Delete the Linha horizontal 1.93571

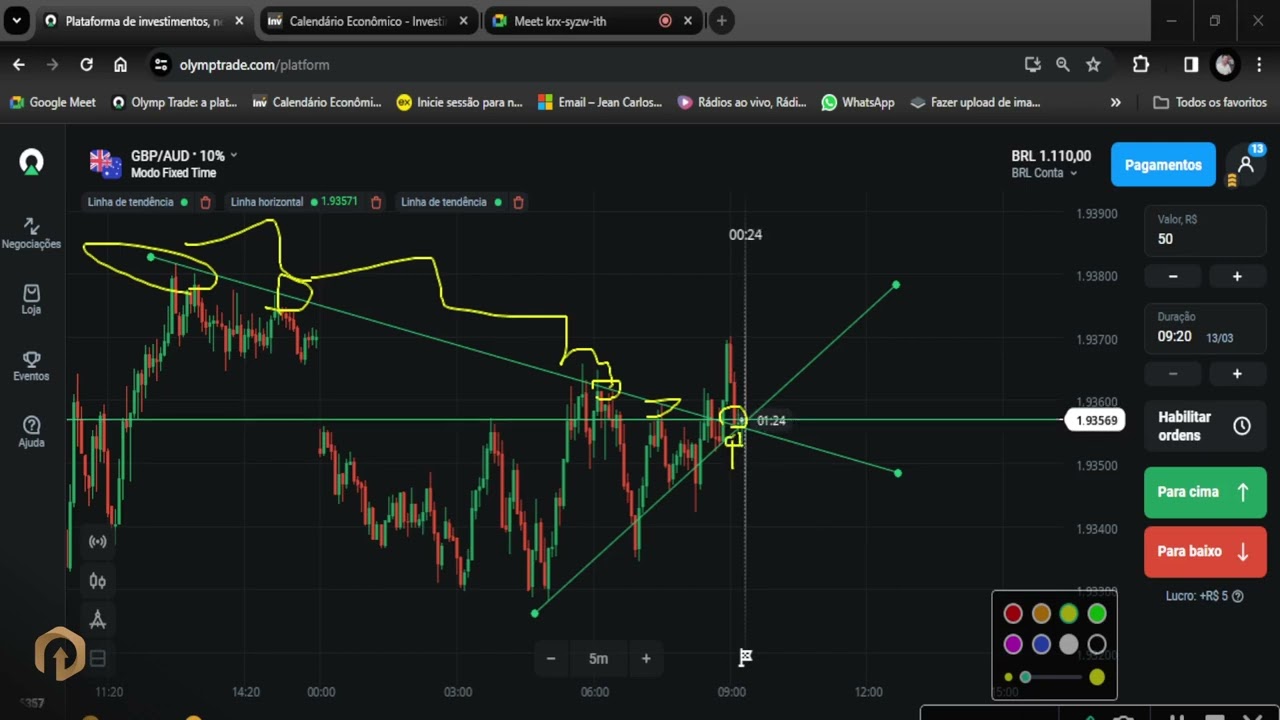[x=376, y=202]
